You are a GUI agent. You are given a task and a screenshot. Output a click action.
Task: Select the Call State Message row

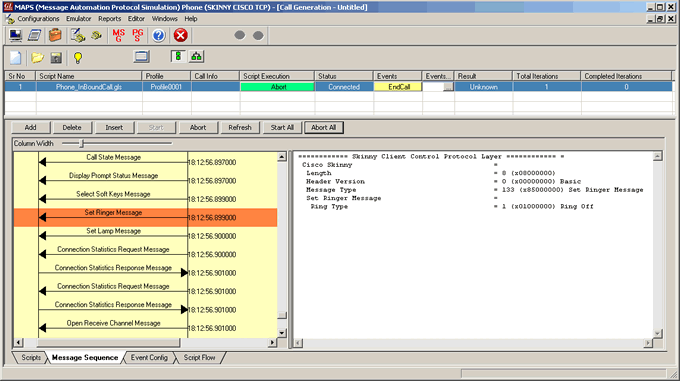pos(145,161)
